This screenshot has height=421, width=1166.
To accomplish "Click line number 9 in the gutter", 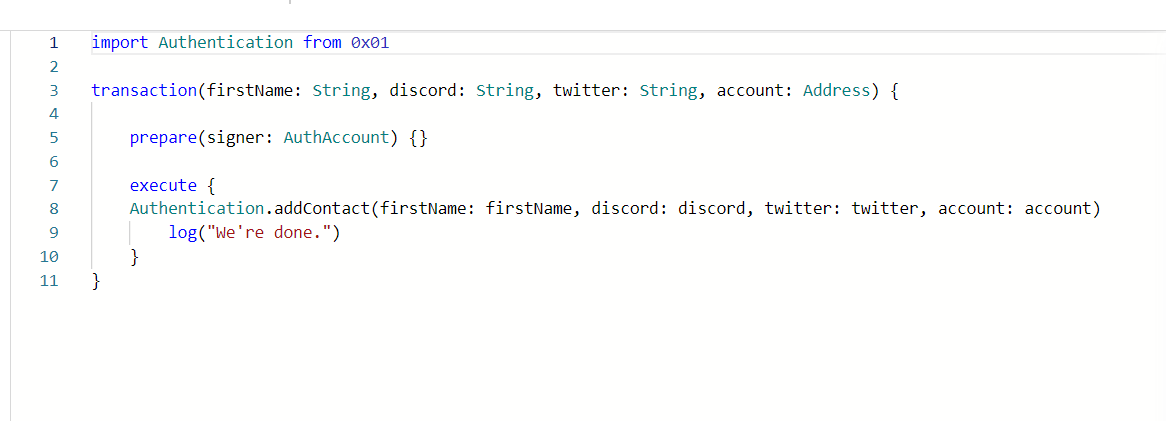I will [x=53, y=234].
